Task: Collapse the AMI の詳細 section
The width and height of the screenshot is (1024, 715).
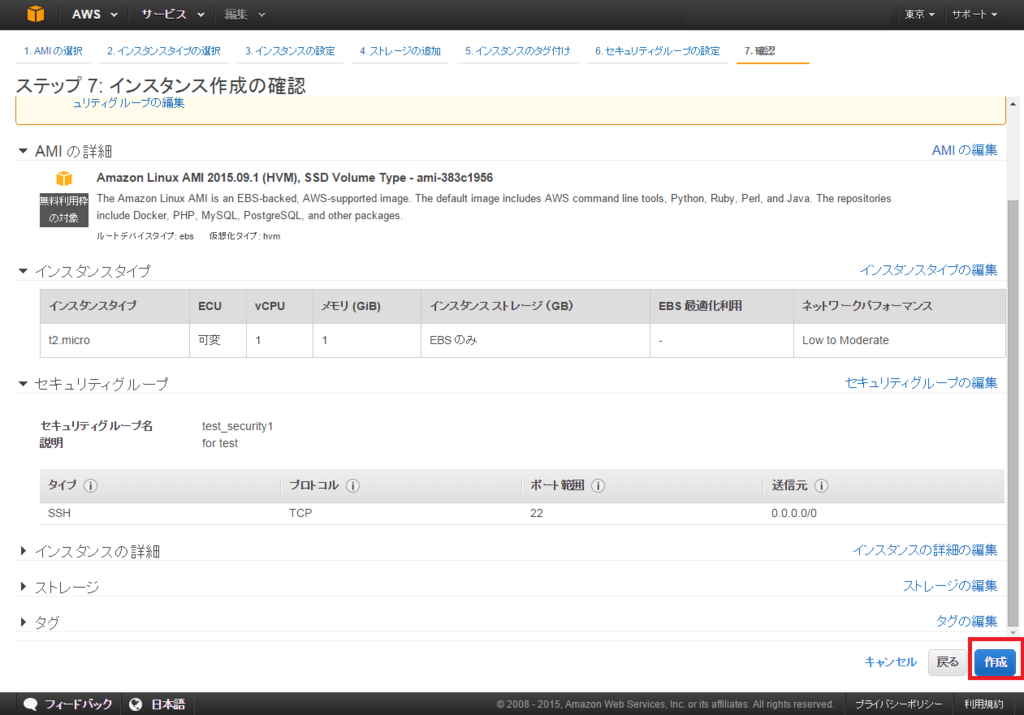Action: coord(23,151)
